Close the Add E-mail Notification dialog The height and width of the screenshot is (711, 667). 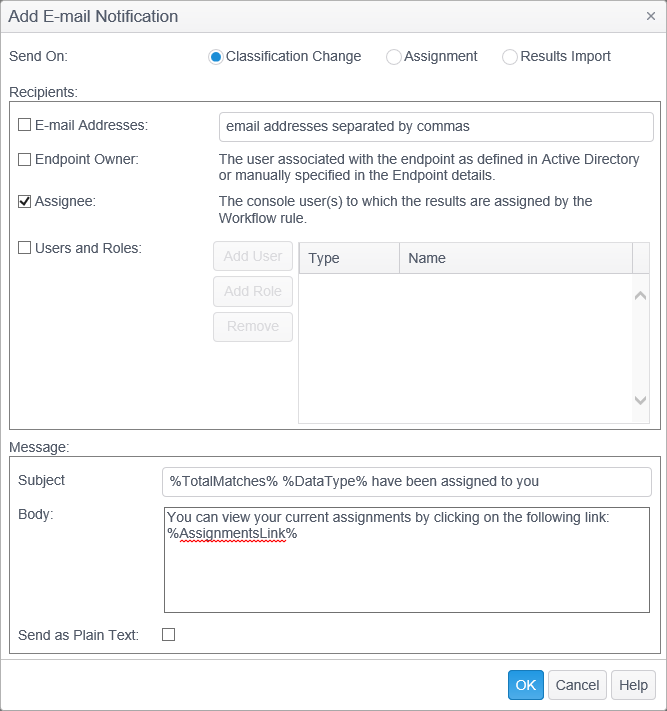pyautogui.click(x=651, y=16)
